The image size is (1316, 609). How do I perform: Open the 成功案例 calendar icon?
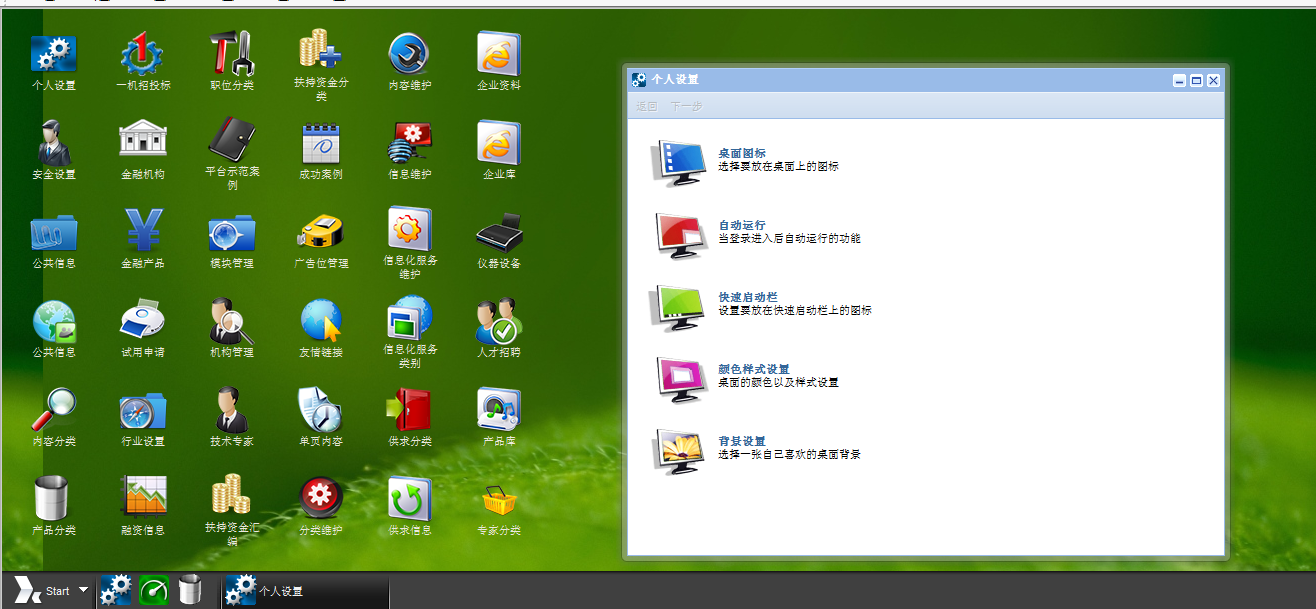pyautogui.click(x=321, y=143)
